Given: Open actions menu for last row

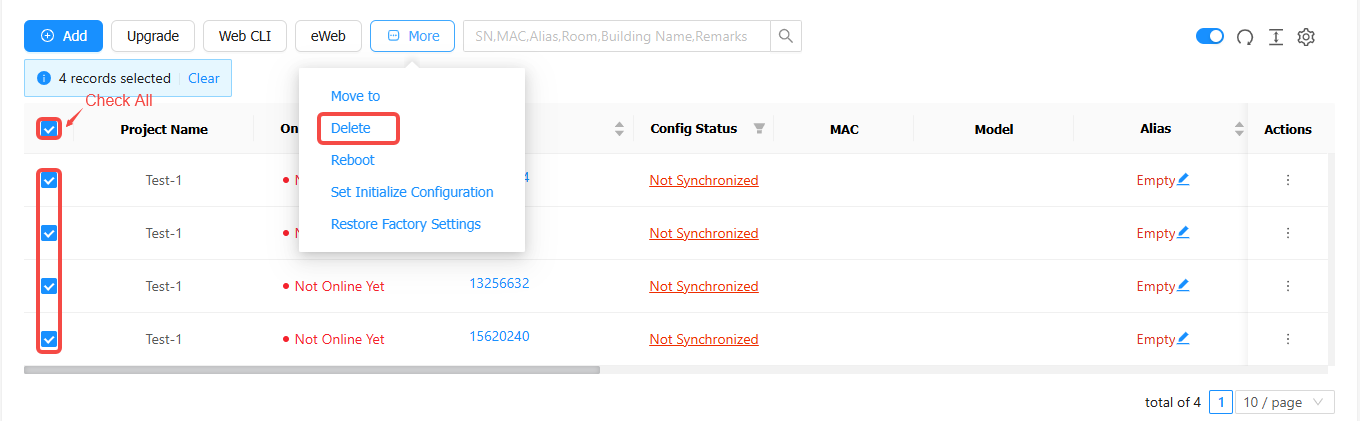Looking at the screenshot, I should coord(1288,339).
